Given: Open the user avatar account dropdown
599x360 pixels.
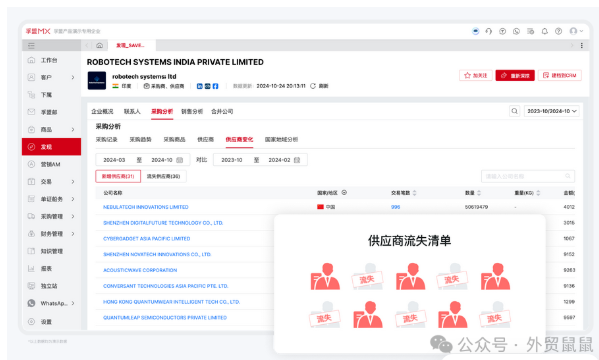Looking at the screenshot, I should 576,31.
